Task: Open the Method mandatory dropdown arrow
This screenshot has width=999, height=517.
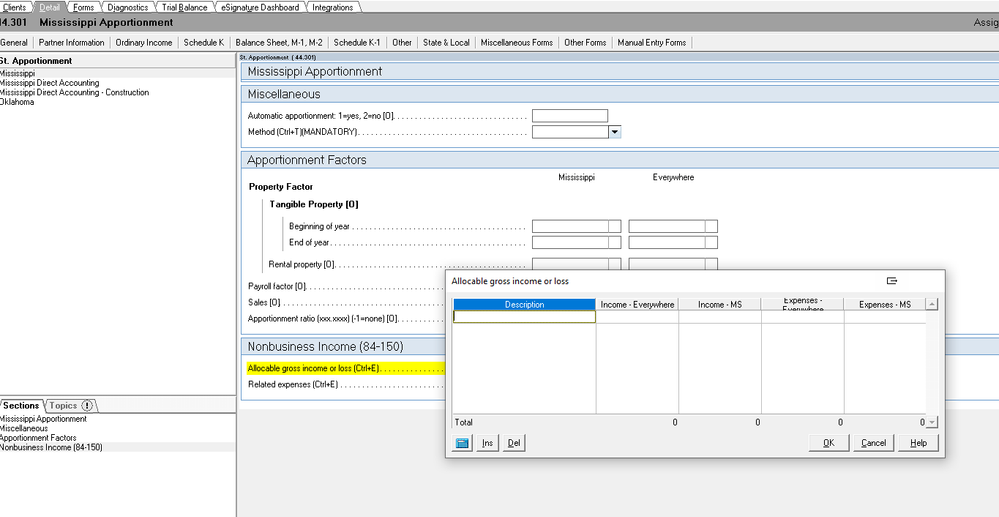Action: point(615,132)
